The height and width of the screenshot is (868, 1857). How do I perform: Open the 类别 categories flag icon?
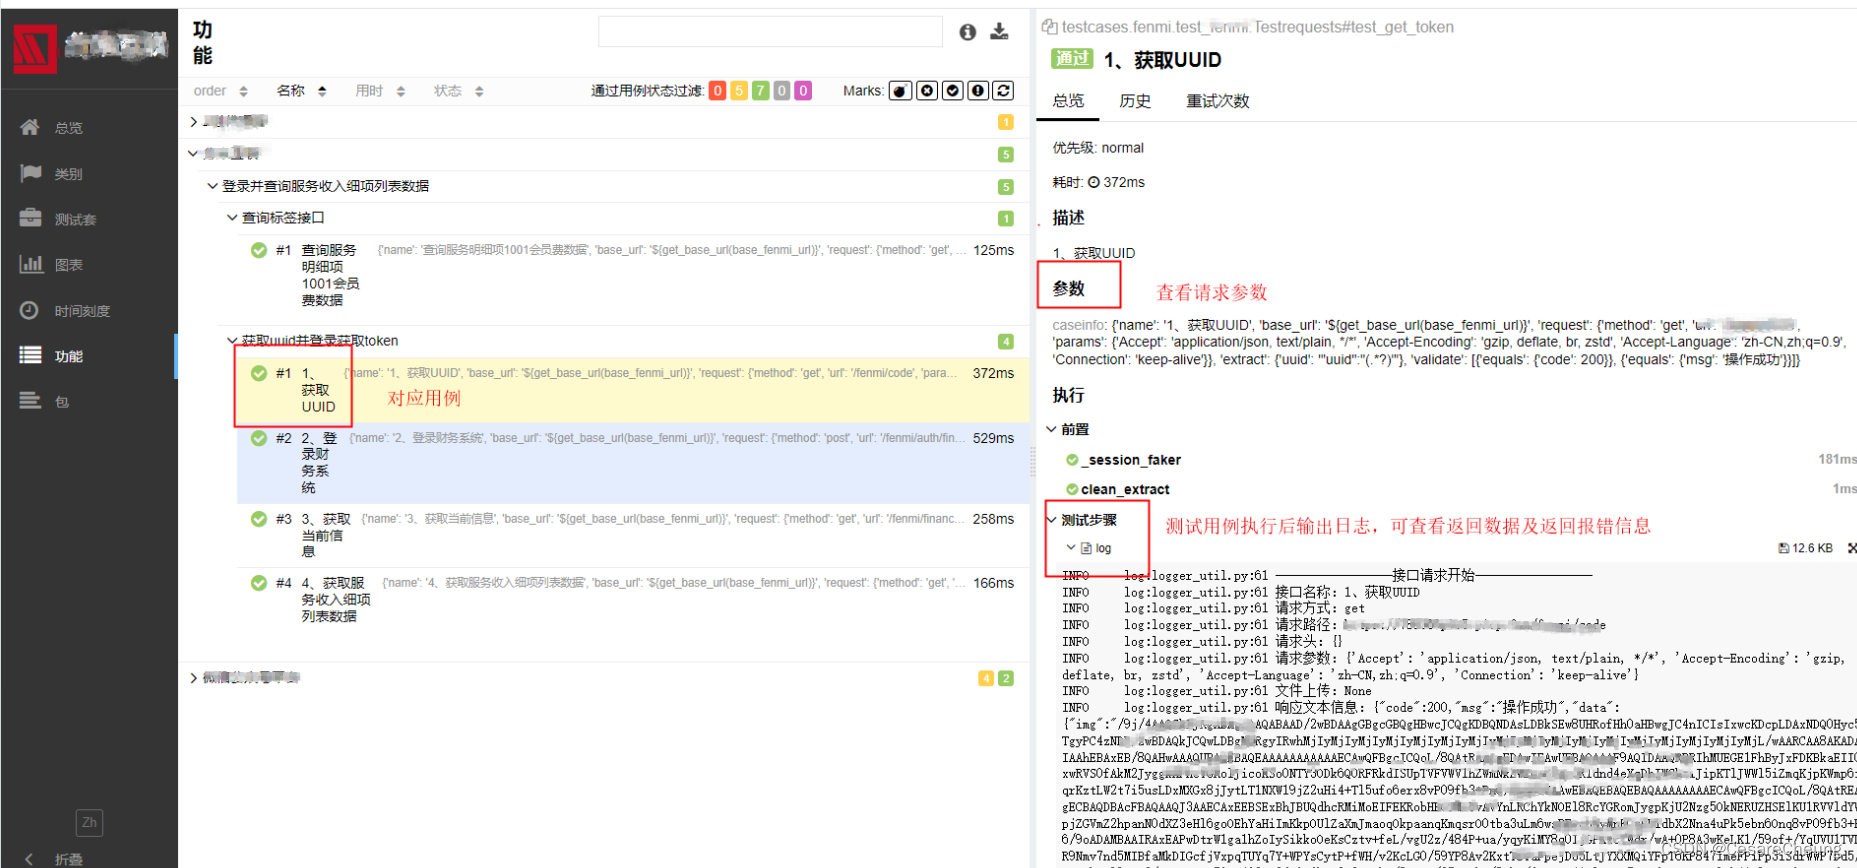point(31,173)
